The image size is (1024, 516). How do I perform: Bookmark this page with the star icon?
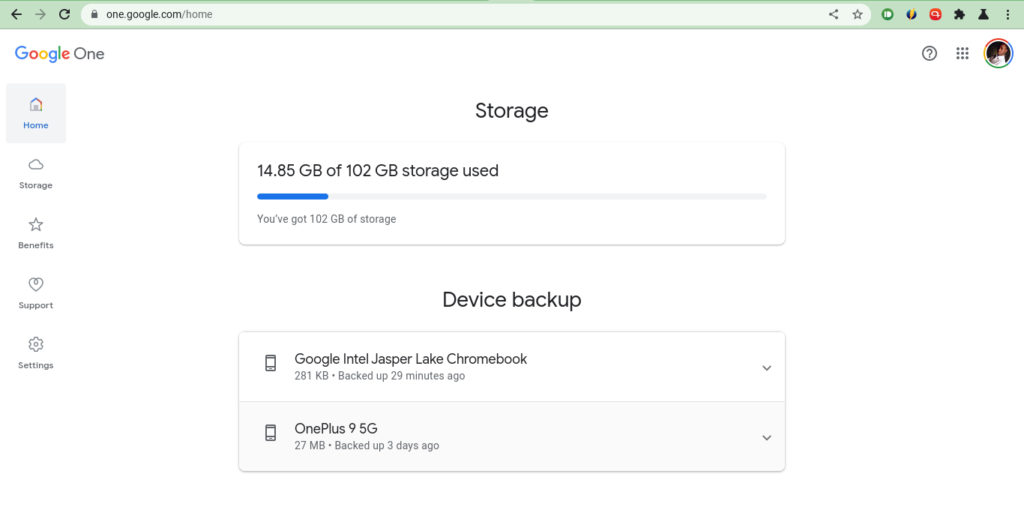click(x=857, y=14)
